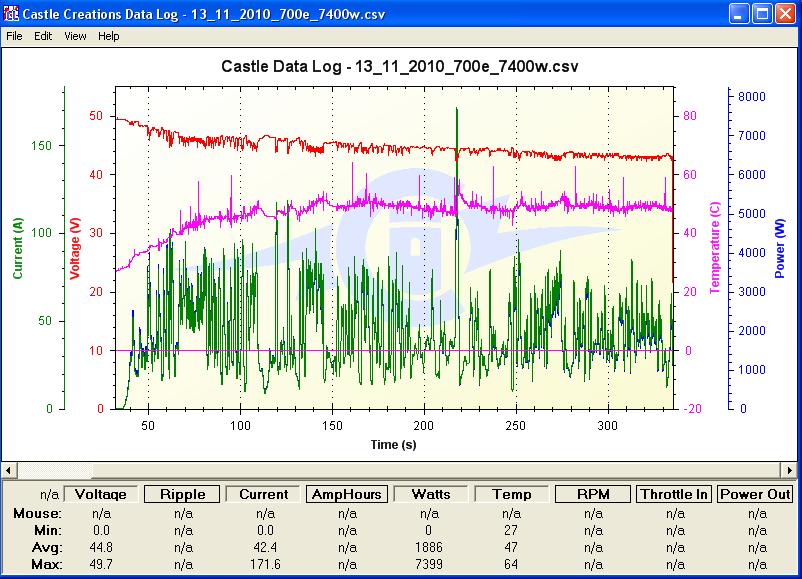Screen dimensions: 802x579
Task: Click the 'Mouse:' row label
Action: coord(37,514)
